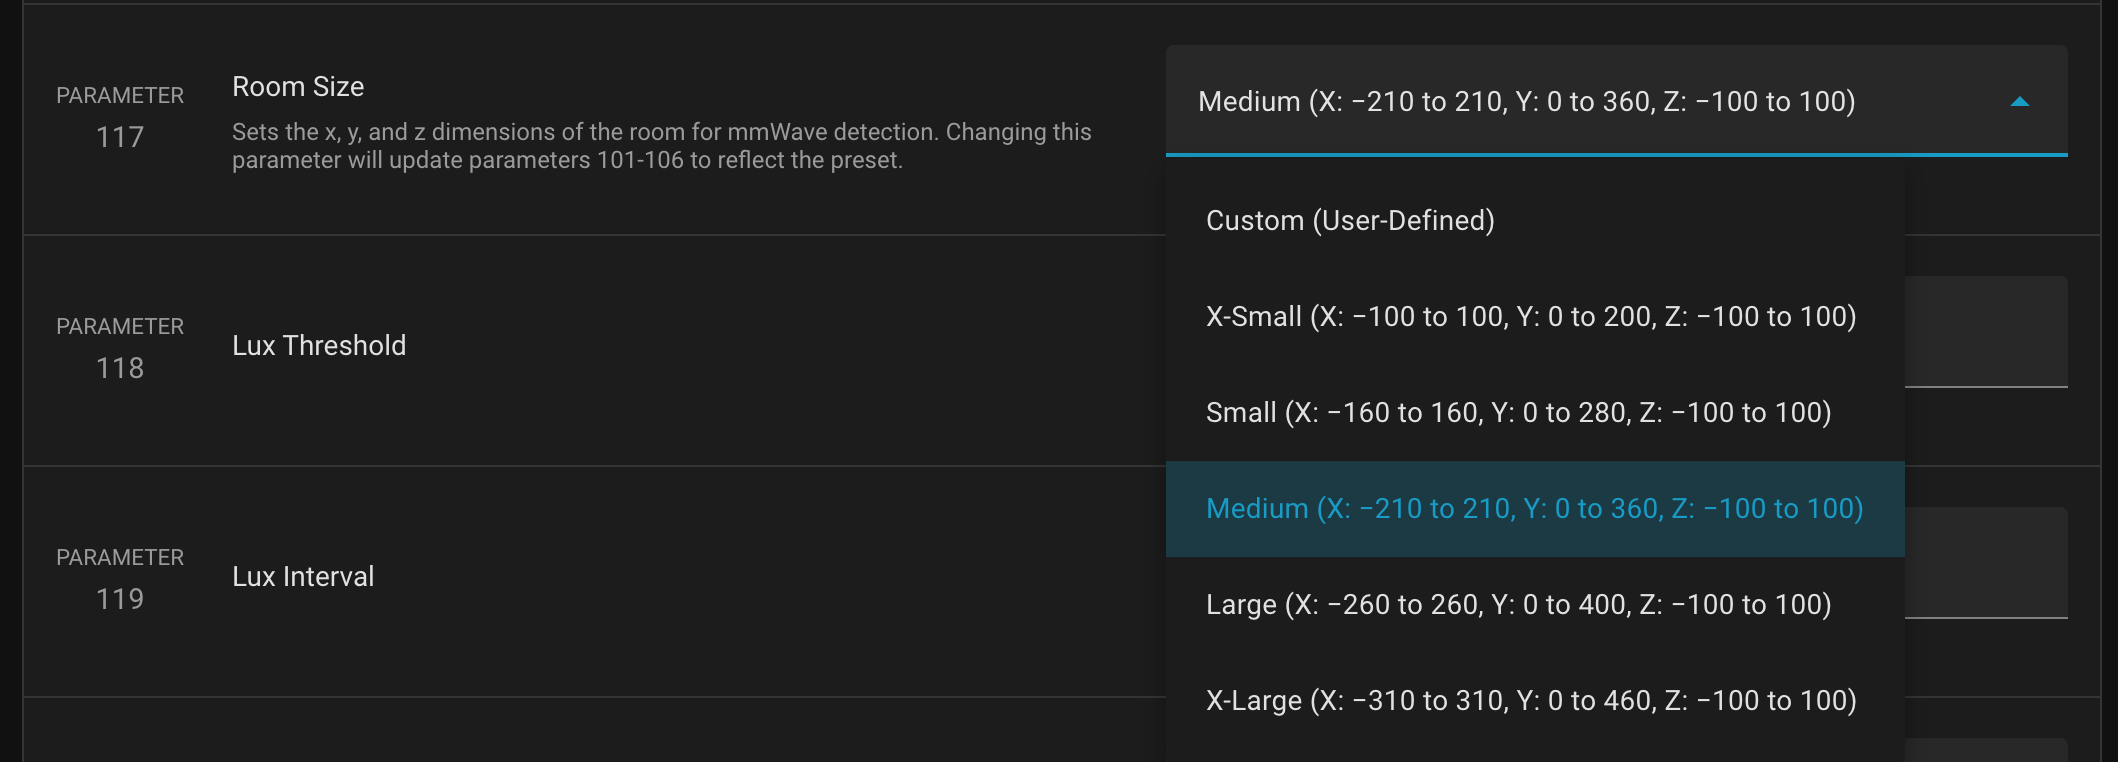Pick the Small room size option
Image resolution: width=2118 pixels, height=762 pixels.
tap(1518, 413)
